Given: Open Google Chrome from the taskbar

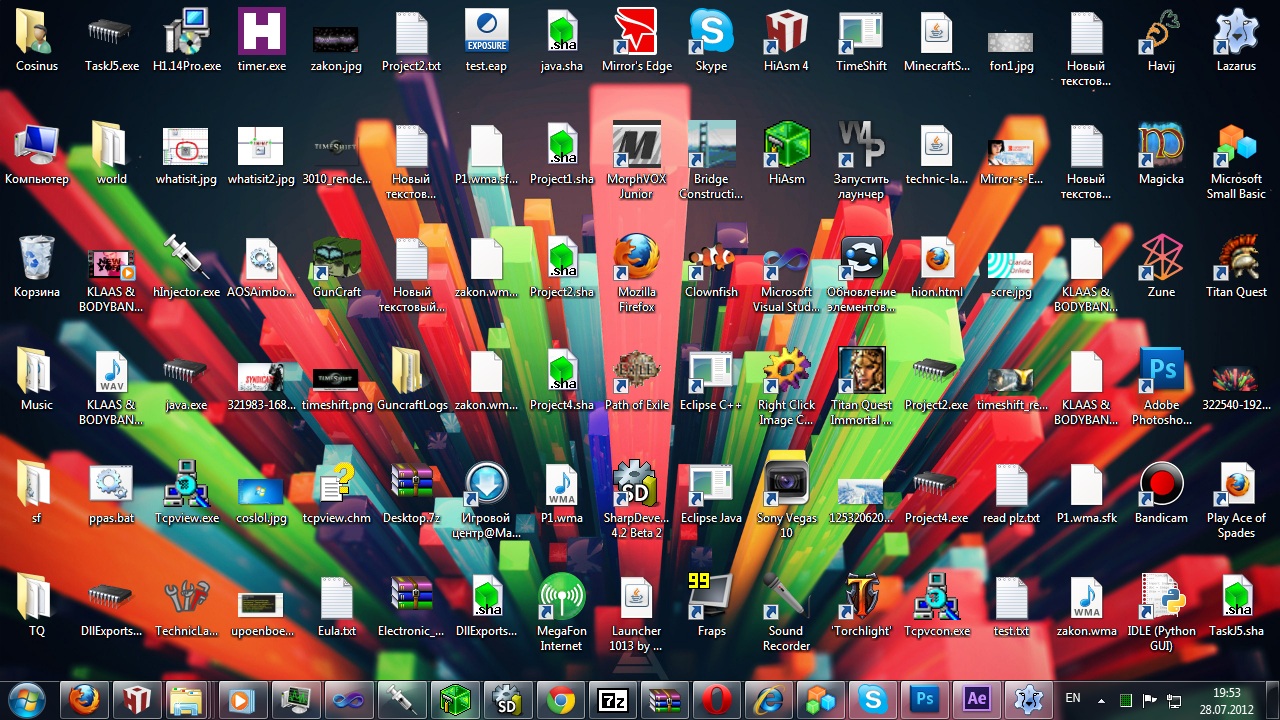Looking at the screenshot, I should [x=561, y=700].
